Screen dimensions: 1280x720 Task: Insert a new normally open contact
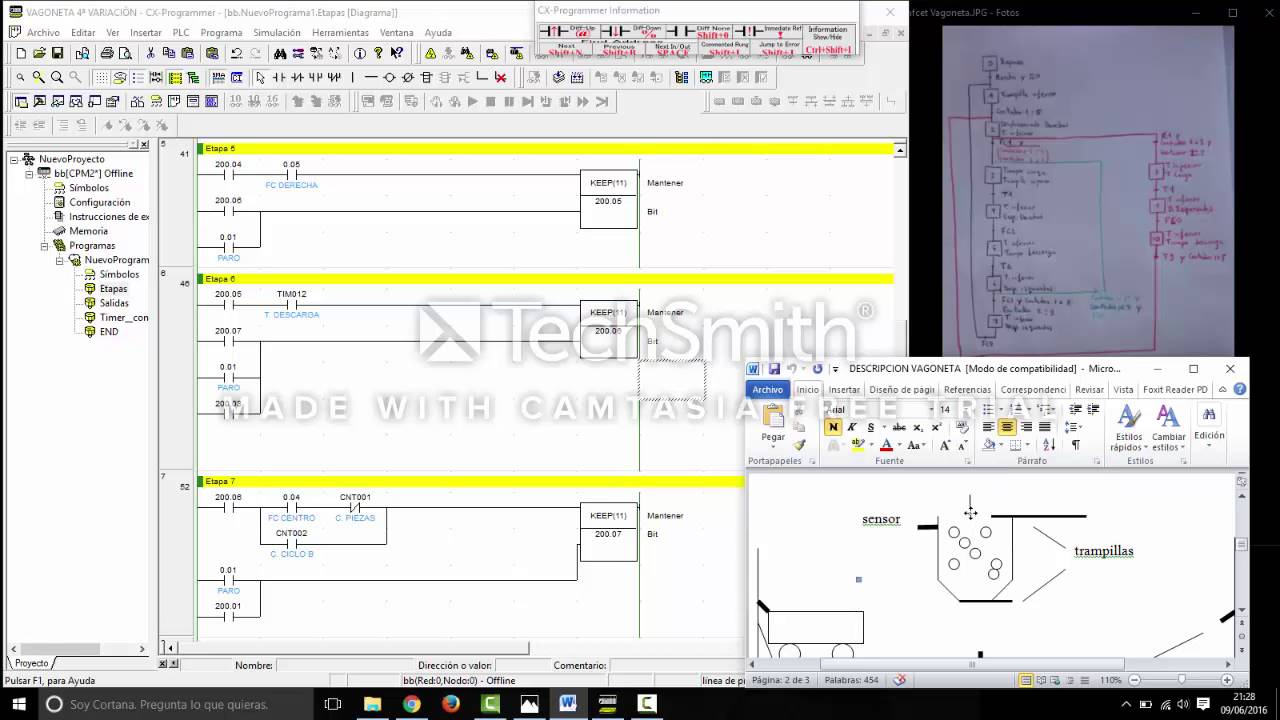point(279,77)
